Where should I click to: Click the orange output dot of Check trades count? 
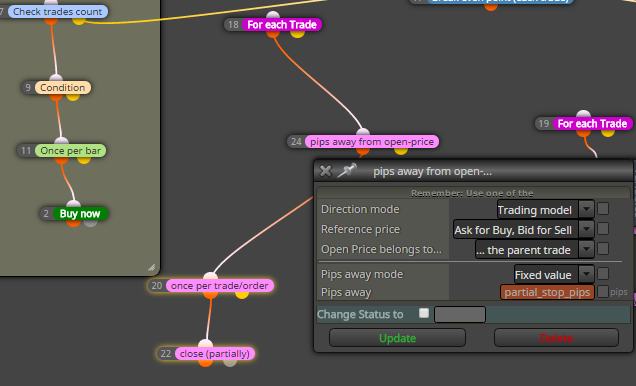click(x=51, y=20)
